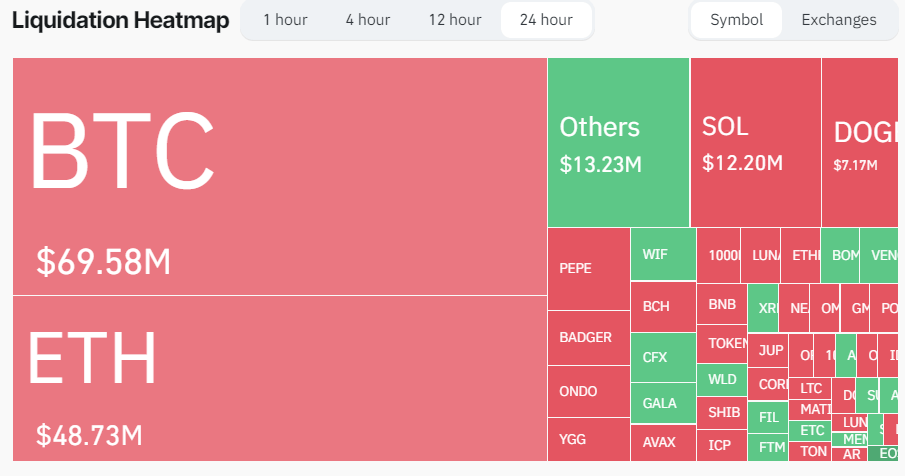Click the green CFX tile
The height and width of the screenshot is (476, 905).
(x=662, y=356)
